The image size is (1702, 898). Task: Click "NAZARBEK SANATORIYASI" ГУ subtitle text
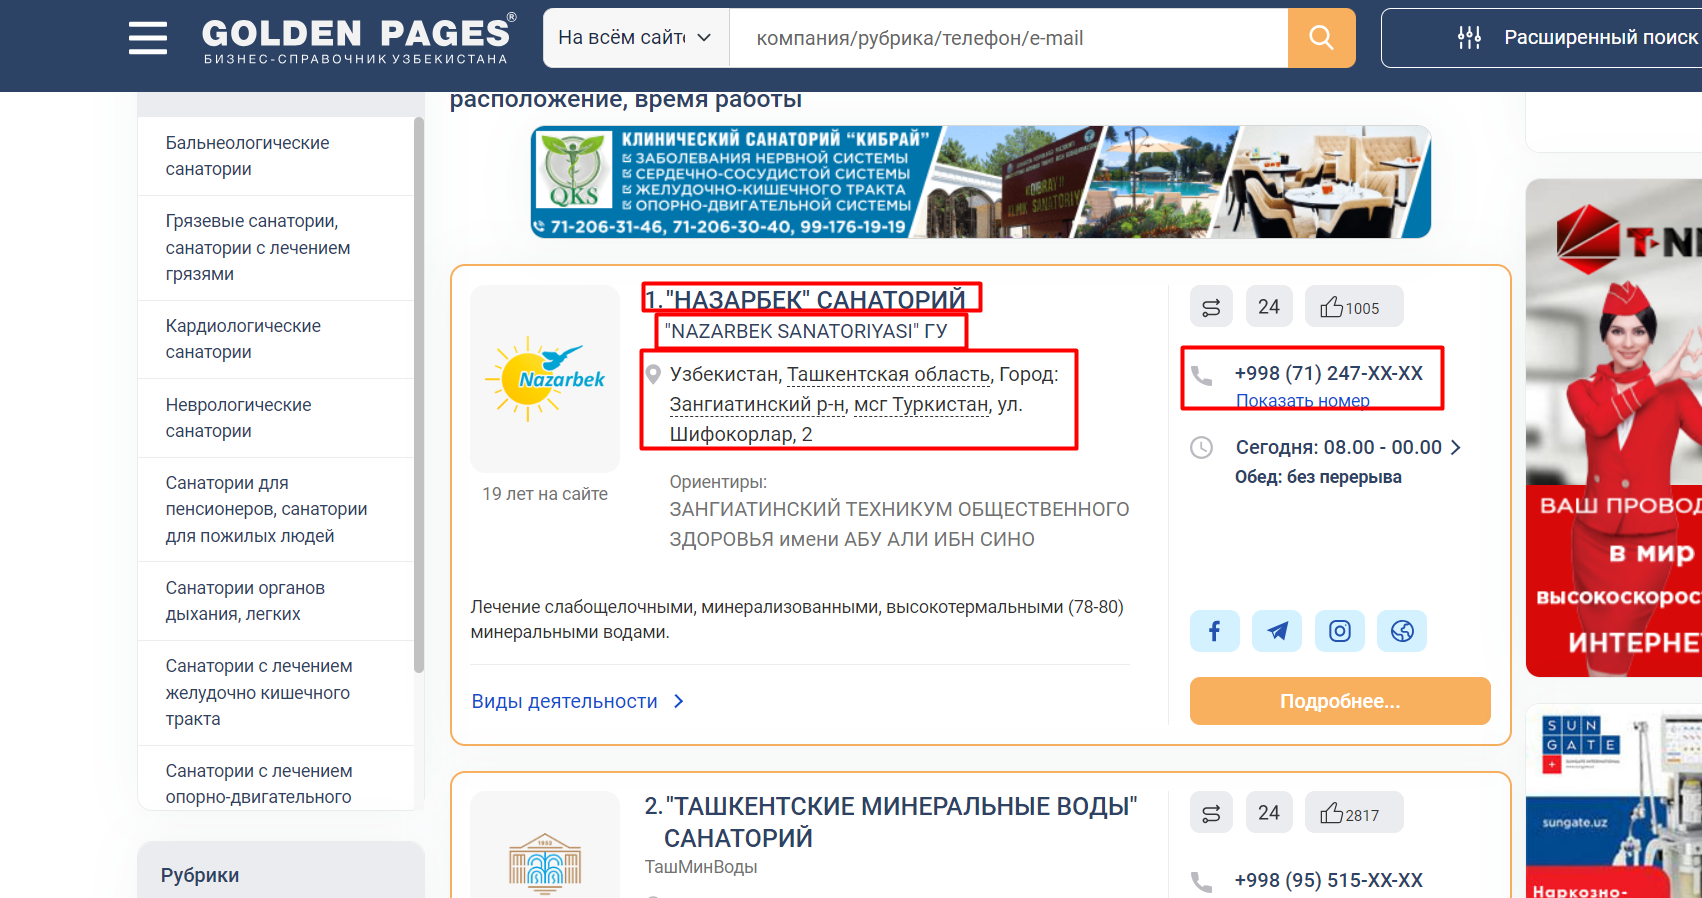coord(806,331)
